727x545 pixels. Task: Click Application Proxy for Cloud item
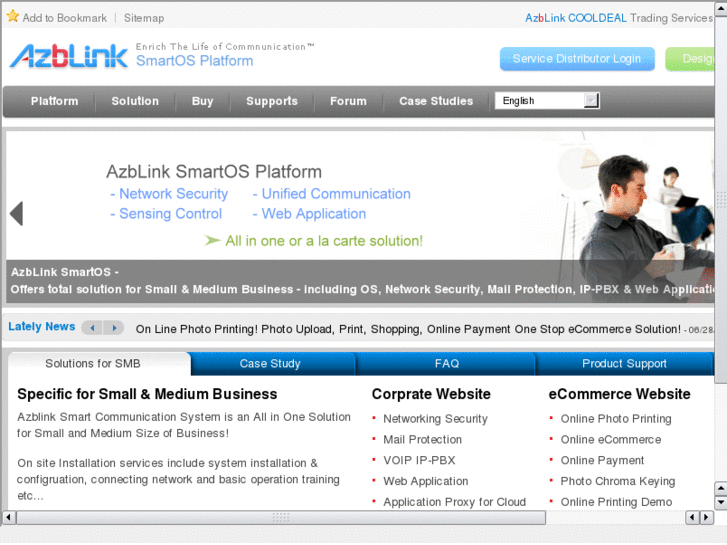[x=454, y=502]
